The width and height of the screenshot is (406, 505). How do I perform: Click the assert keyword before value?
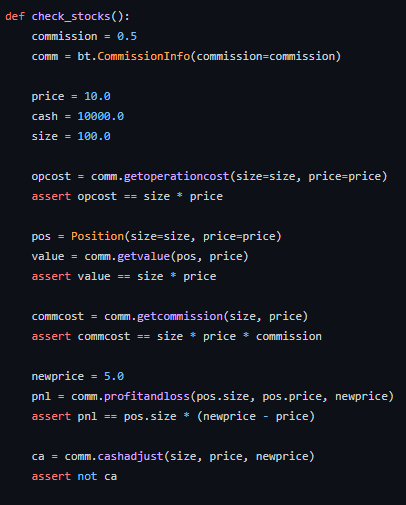51,276
